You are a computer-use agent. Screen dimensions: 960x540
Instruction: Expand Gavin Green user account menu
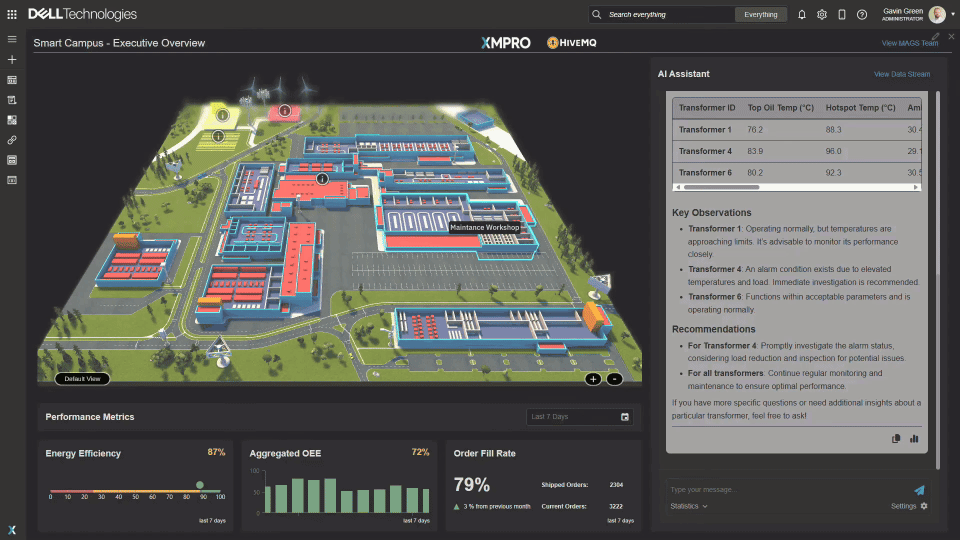pyautogui.click(x=937, y=14)
